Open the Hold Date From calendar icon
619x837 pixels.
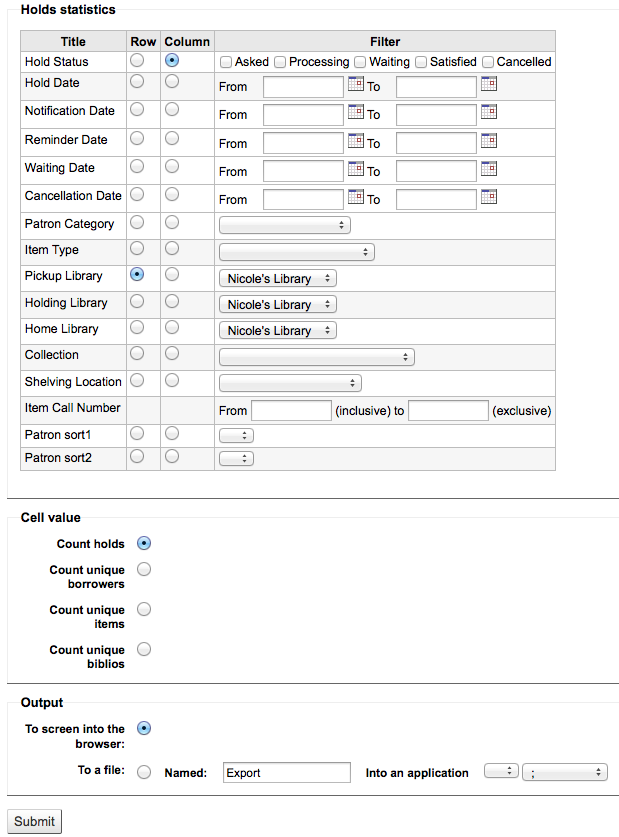tap(355, 84)
